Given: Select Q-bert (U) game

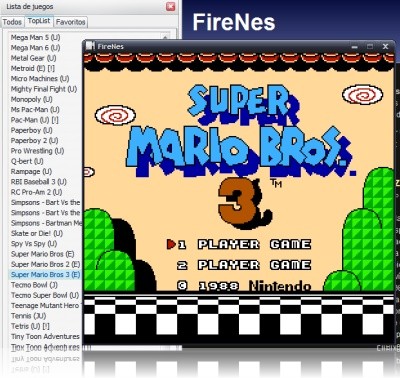Looking at the screenshot, I should (27, 161).
